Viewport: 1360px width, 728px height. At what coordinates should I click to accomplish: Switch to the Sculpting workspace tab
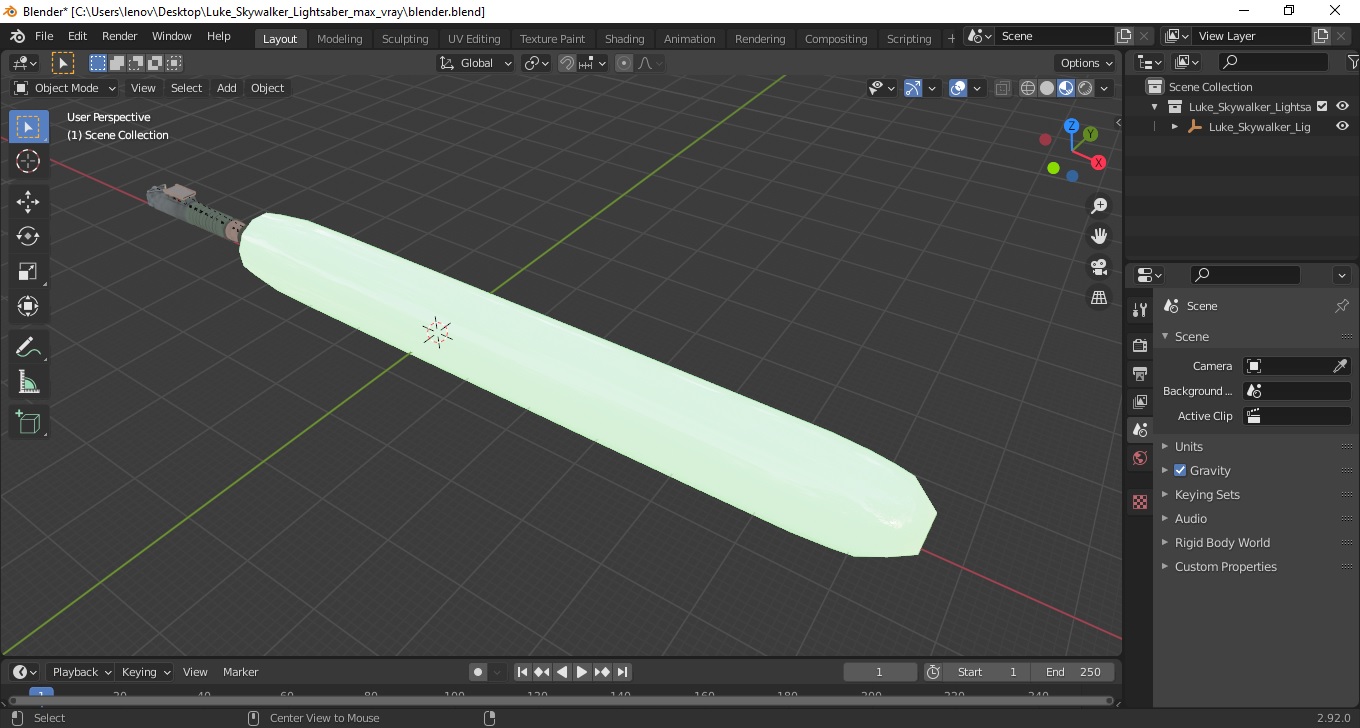(405, 39)
